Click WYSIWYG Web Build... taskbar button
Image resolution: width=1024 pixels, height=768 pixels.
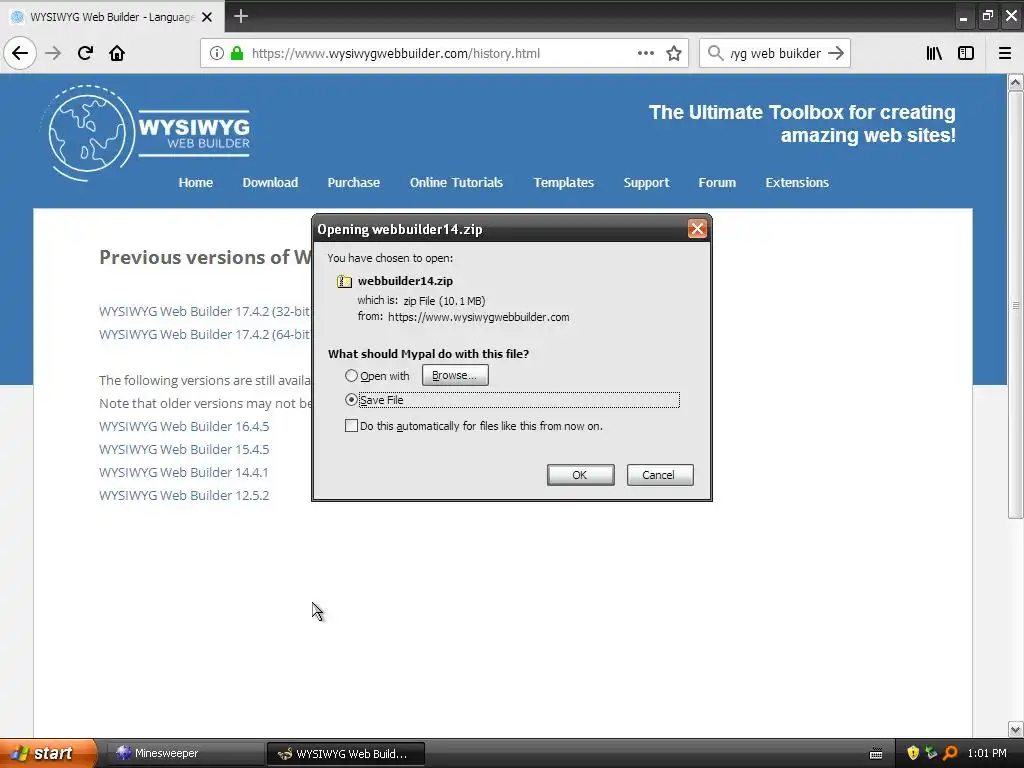pos(346,754)
